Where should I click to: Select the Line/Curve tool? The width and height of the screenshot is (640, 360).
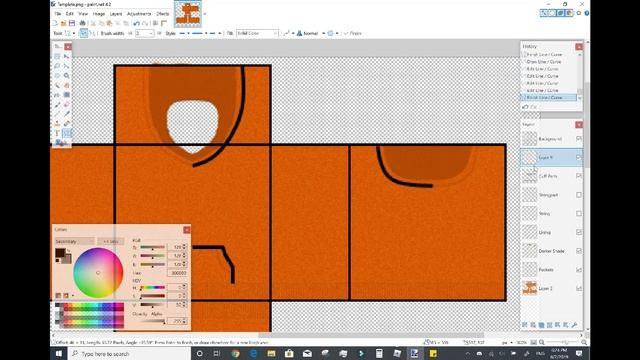click(67, 133)
